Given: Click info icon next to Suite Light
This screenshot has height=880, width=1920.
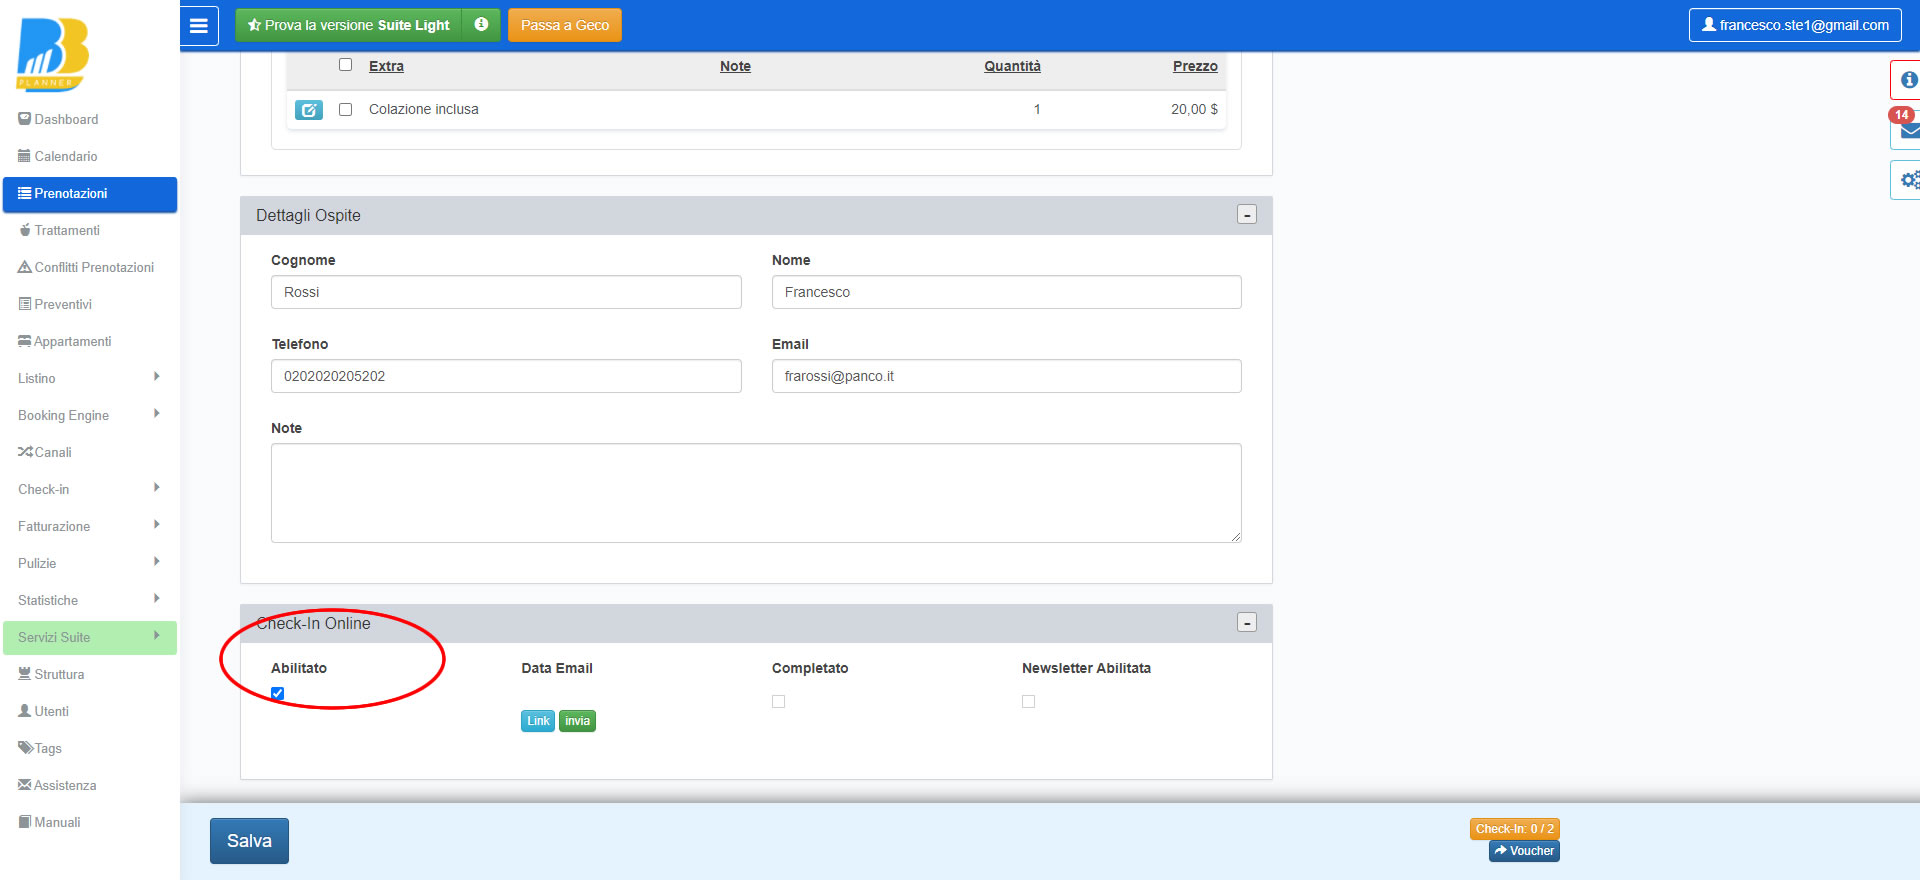Looking at the screenshot, I should 481,25.
